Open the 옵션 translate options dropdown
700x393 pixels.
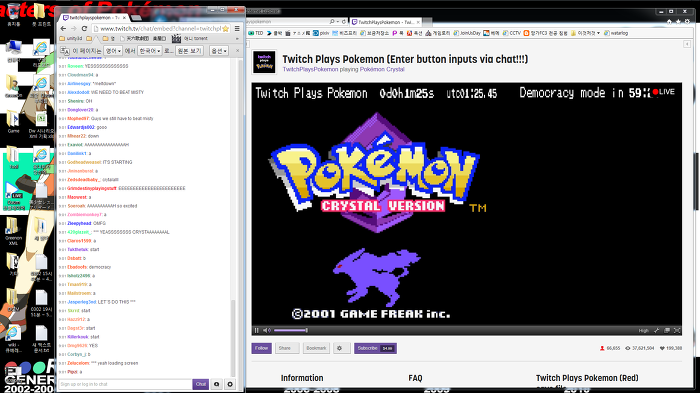(219, 51)
